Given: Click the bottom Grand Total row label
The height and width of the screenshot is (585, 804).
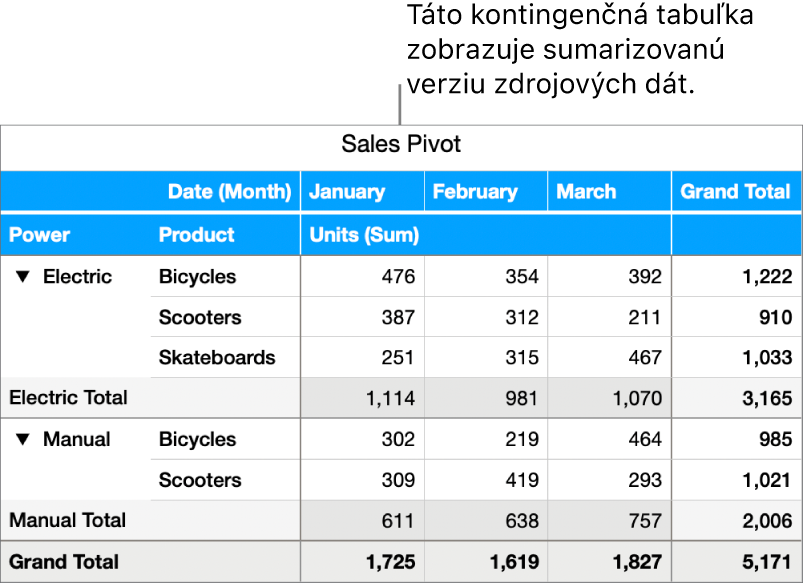Looking at the screenshot, I should tap(63, 561).
